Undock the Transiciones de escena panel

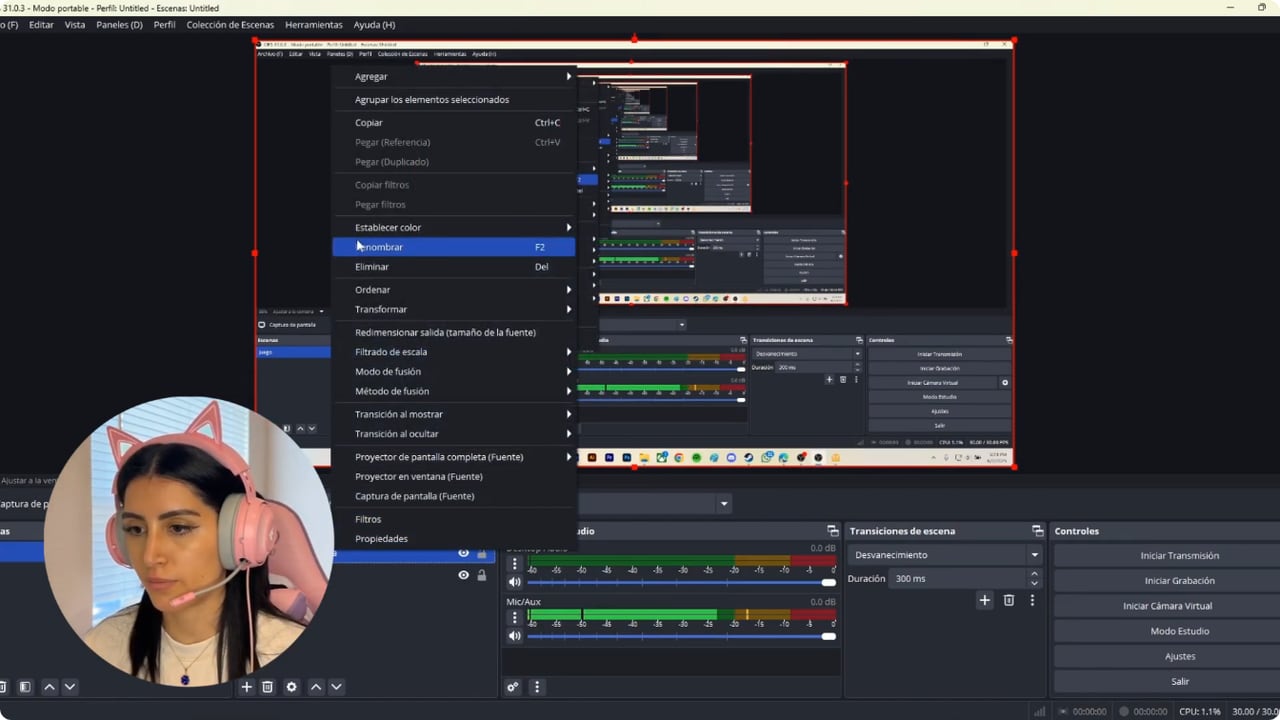[1037, 531]
